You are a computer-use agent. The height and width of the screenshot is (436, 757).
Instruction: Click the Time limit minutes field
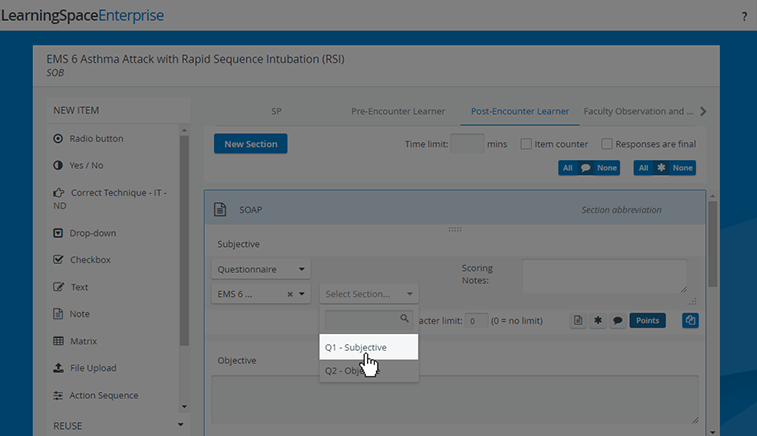coord(467,144)
